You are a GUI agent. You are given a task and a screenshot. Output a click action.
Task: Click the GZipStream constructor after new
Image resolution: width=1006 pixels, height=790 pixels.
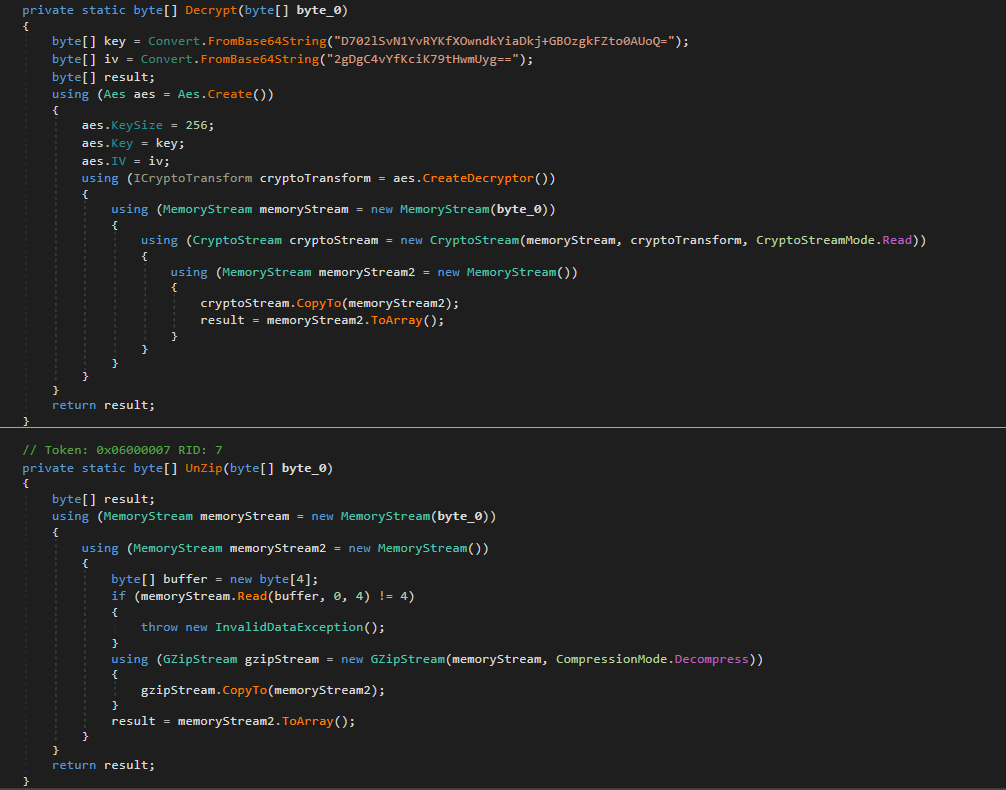click(x=404, y=659)
